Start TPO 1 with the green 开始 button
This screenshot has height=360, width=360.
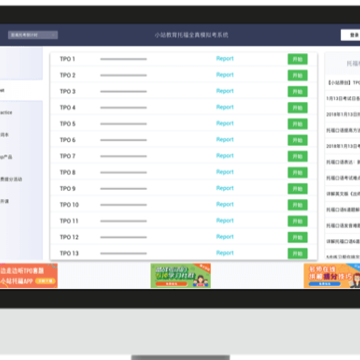coord(298,59)
